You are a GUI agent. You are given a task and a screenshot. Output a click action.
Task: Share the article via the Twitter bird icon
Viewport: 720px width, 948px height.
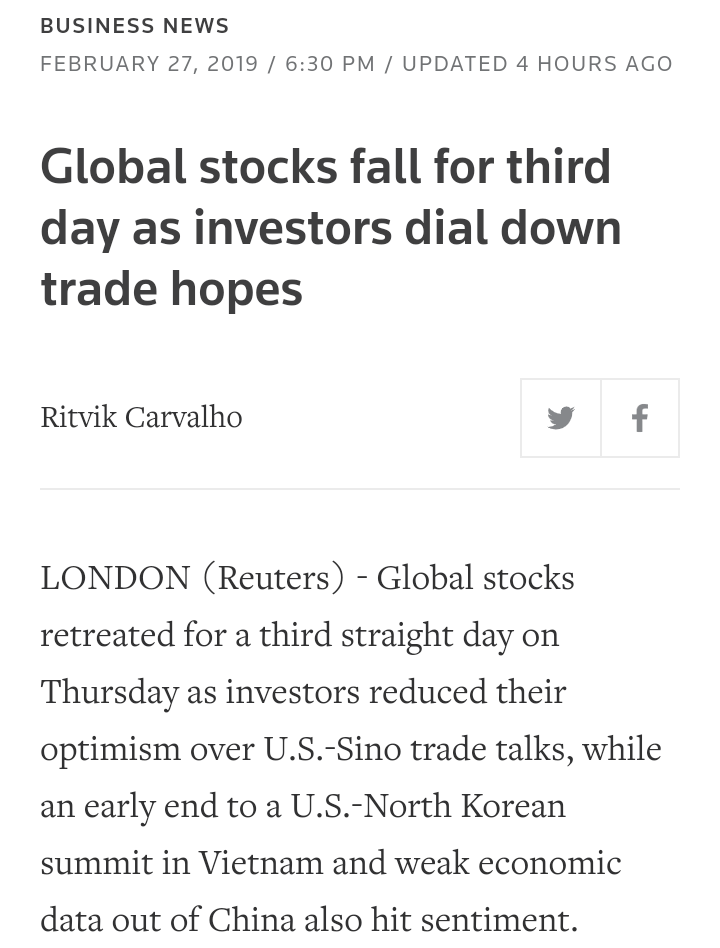click(x=560, y=418)
